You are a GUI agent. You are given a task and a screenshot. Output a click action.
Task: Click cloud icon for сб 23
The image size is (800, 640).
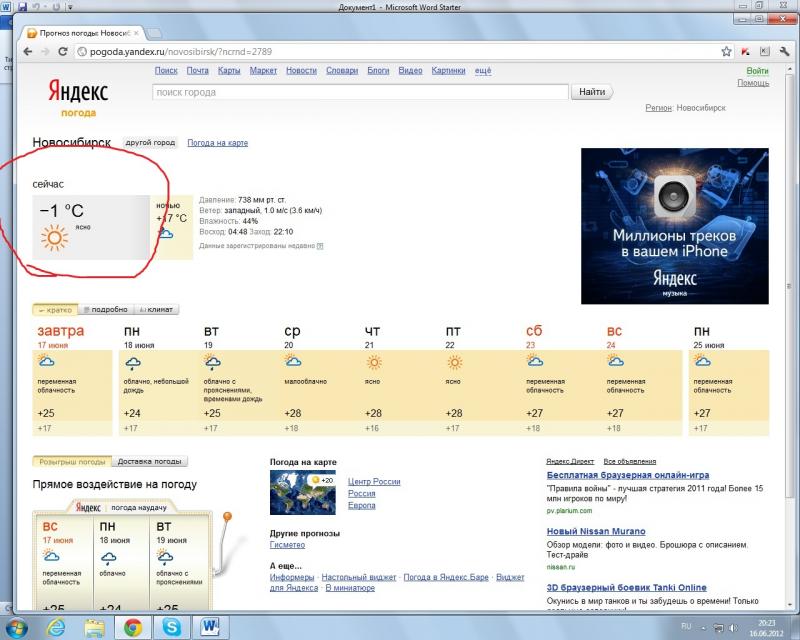coord(534,361)
